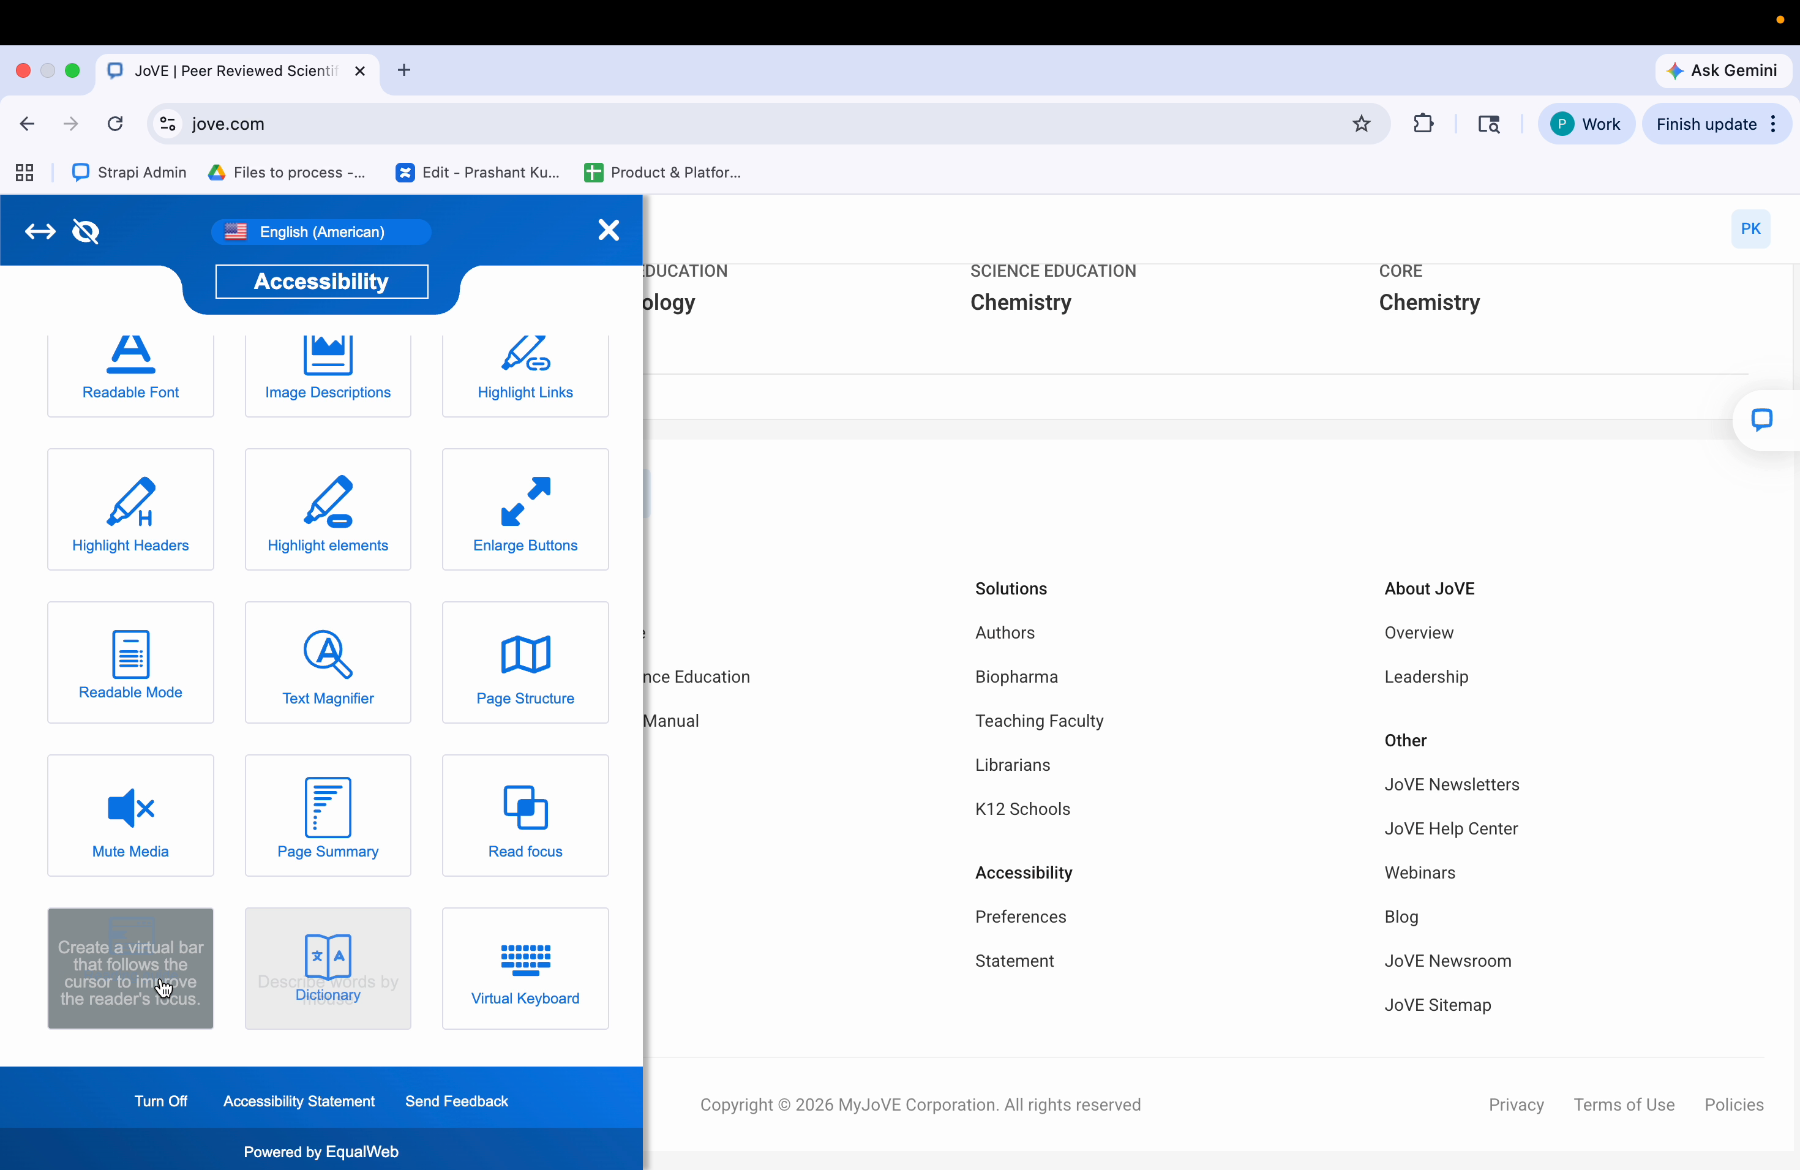Open the PK user profile avatar
Screen dimensions: 1800x1170
pos(1751,229)
